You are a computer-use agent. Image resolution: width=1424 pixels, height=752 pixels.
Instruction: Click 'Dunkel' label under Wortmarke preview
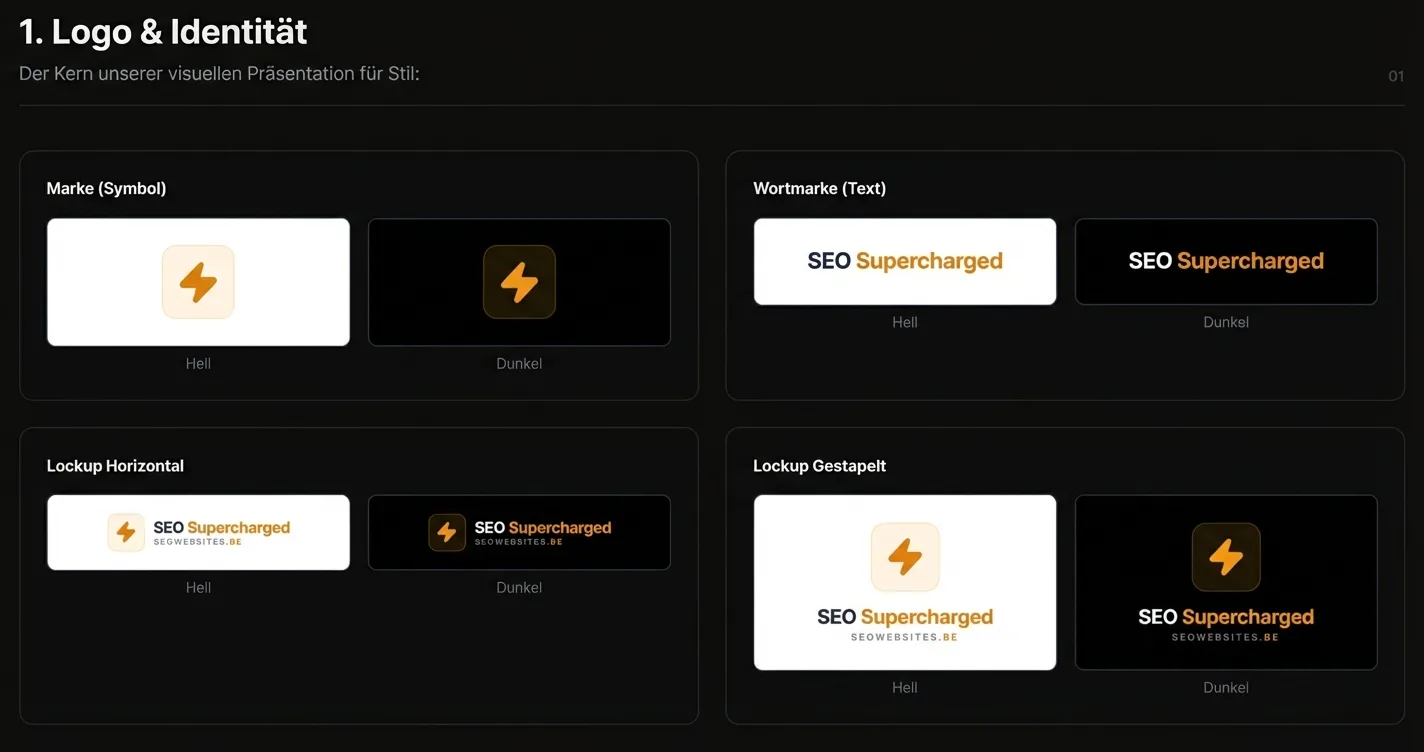1226,322
